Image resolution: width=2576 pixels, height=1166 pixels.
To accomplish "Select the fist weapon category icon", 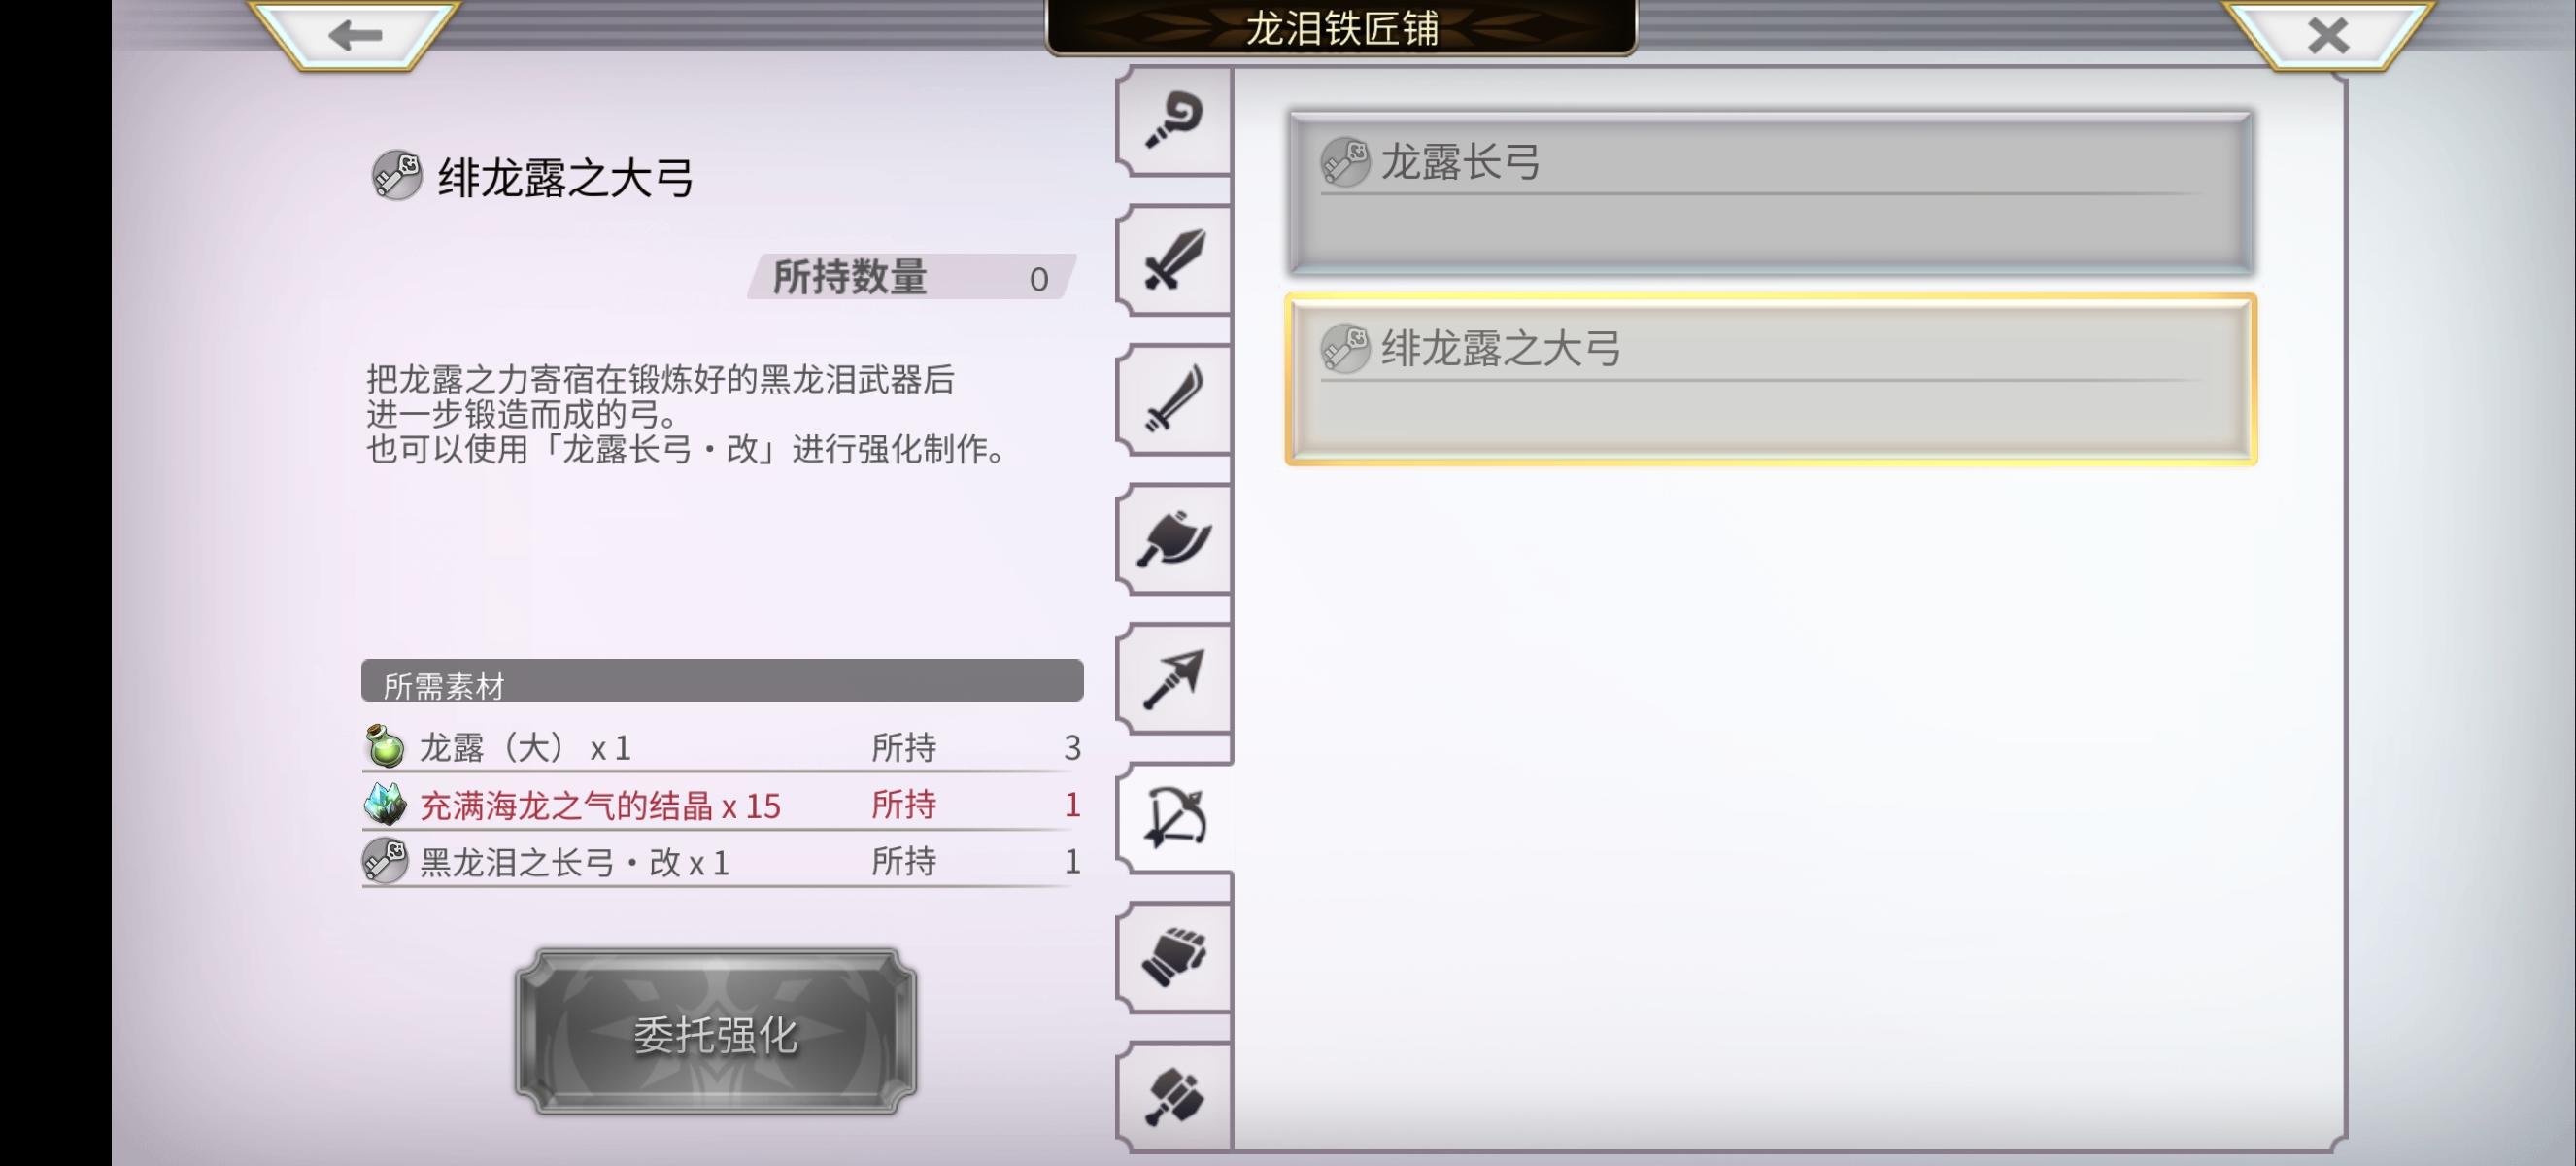I will (1174, 957).
